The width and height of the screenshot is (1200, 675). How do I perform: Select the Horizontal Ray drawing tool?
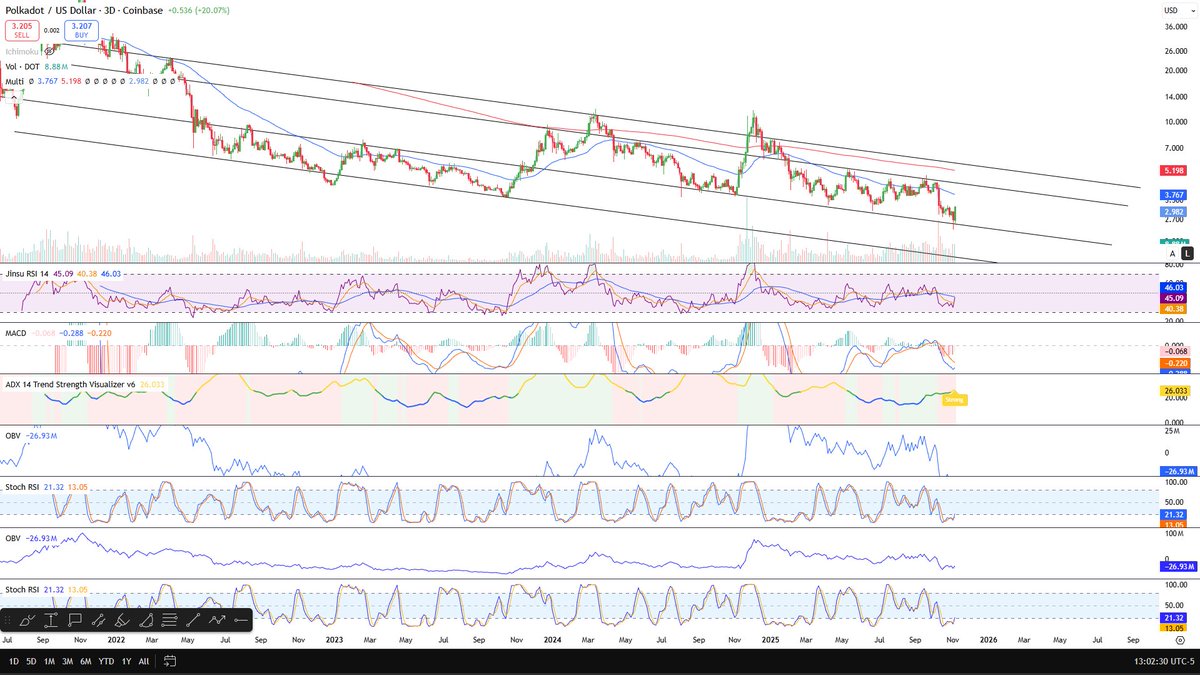(241, 620)
